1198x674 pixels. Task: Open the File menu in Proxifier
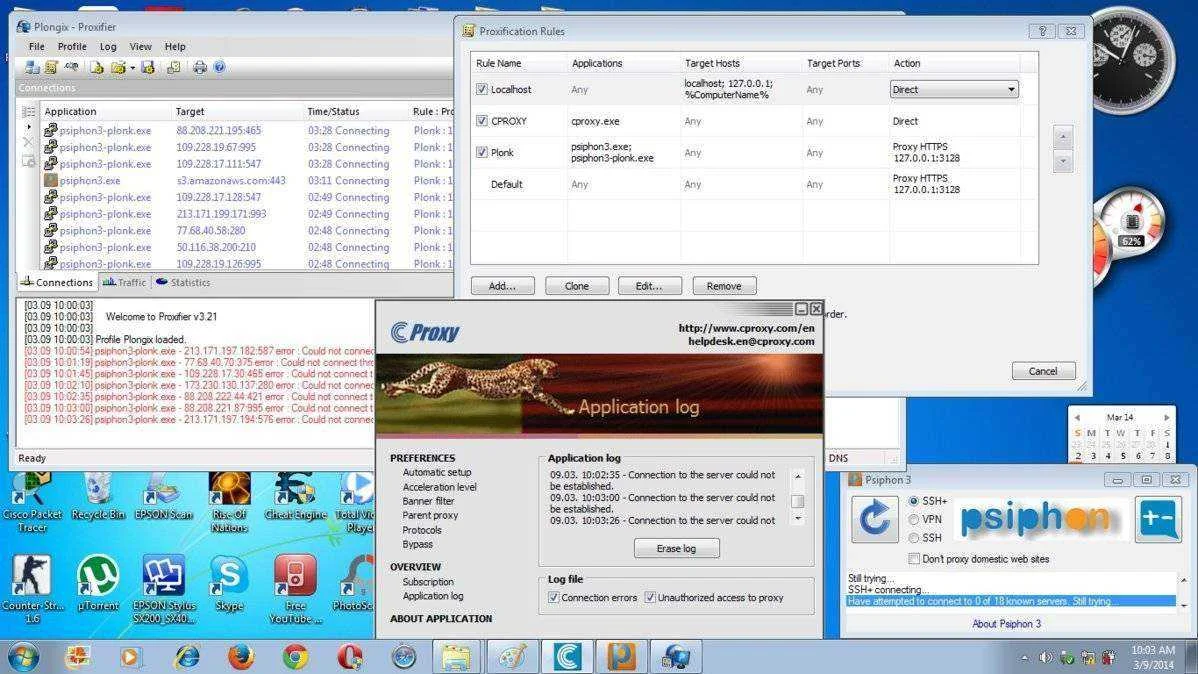point(37,47)
